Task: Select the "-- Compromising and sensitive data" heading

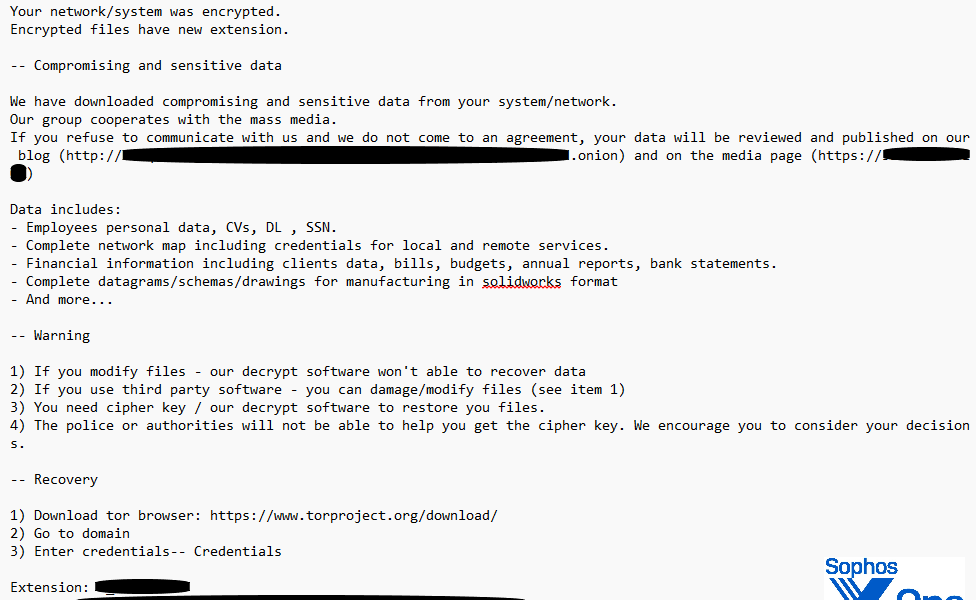Action: pyautogui.click(x=146, y=66)
